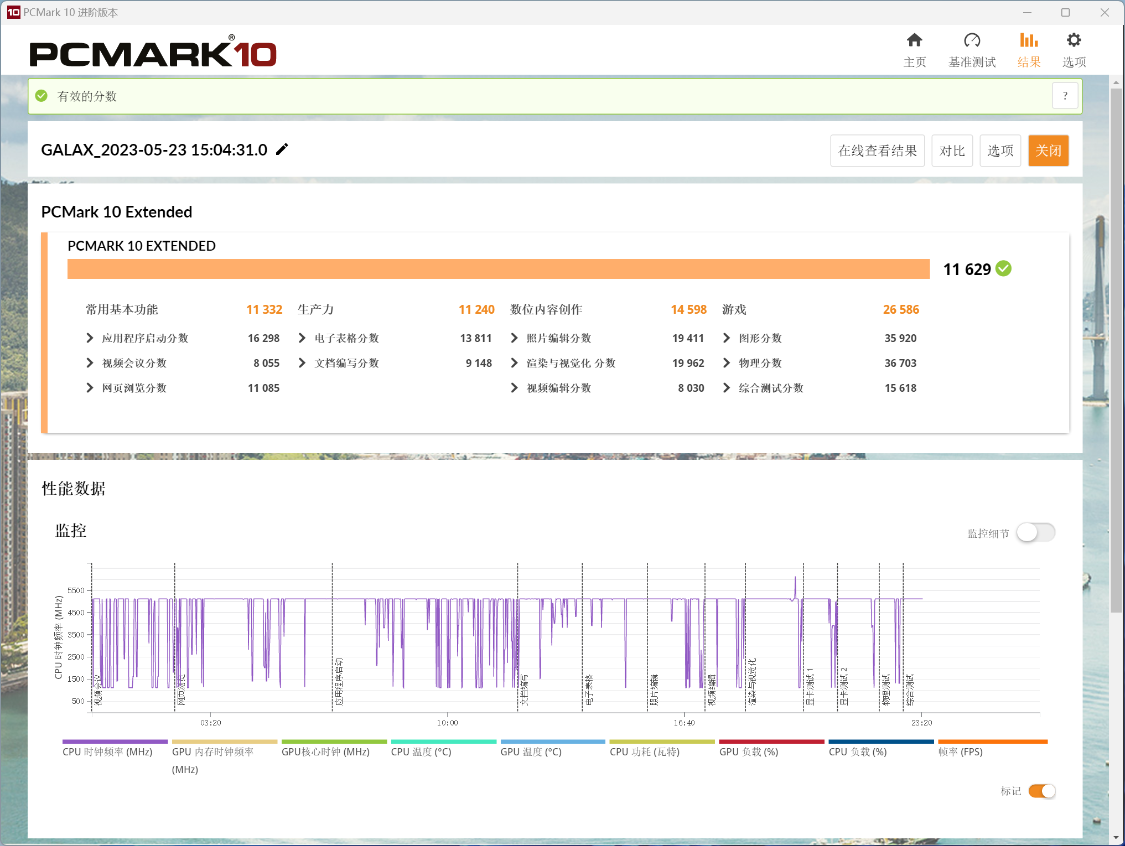Expand 网页浏览分数 row
The height and width of the screenshot is (846, 1125).
tap(90, 388)
